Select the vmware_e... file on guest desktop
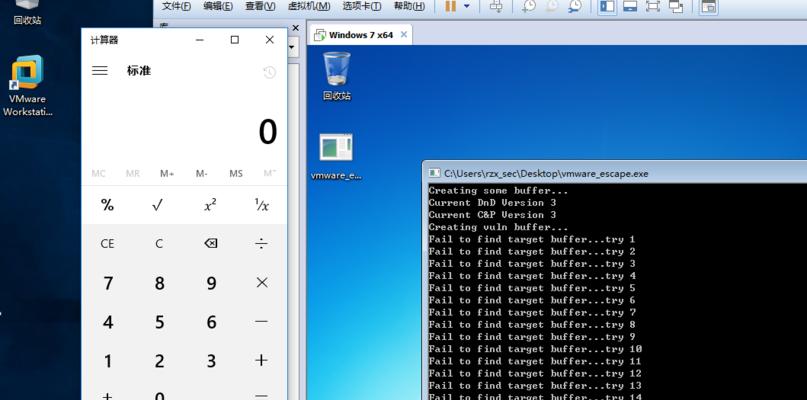 [x=336, y=156]
